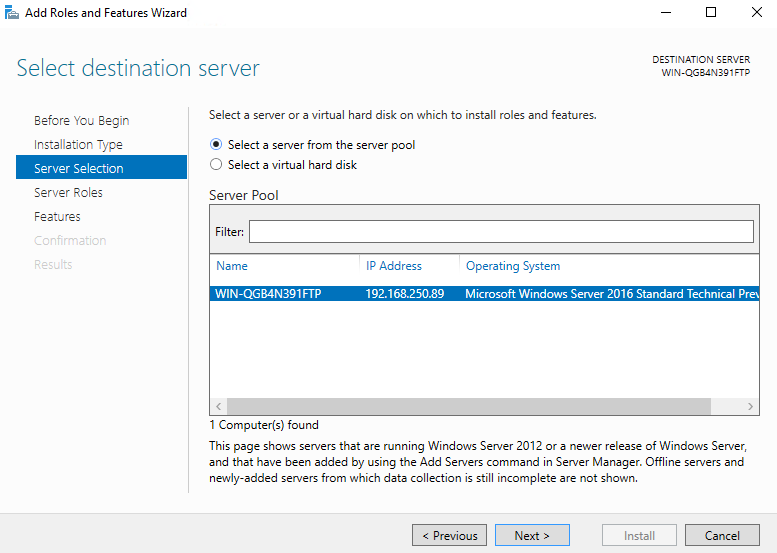Image resolution: width=777 pixels, height=553 pixels.
Task: Click the horizontal scrollbar thumb
Action: tap(469, 406)
